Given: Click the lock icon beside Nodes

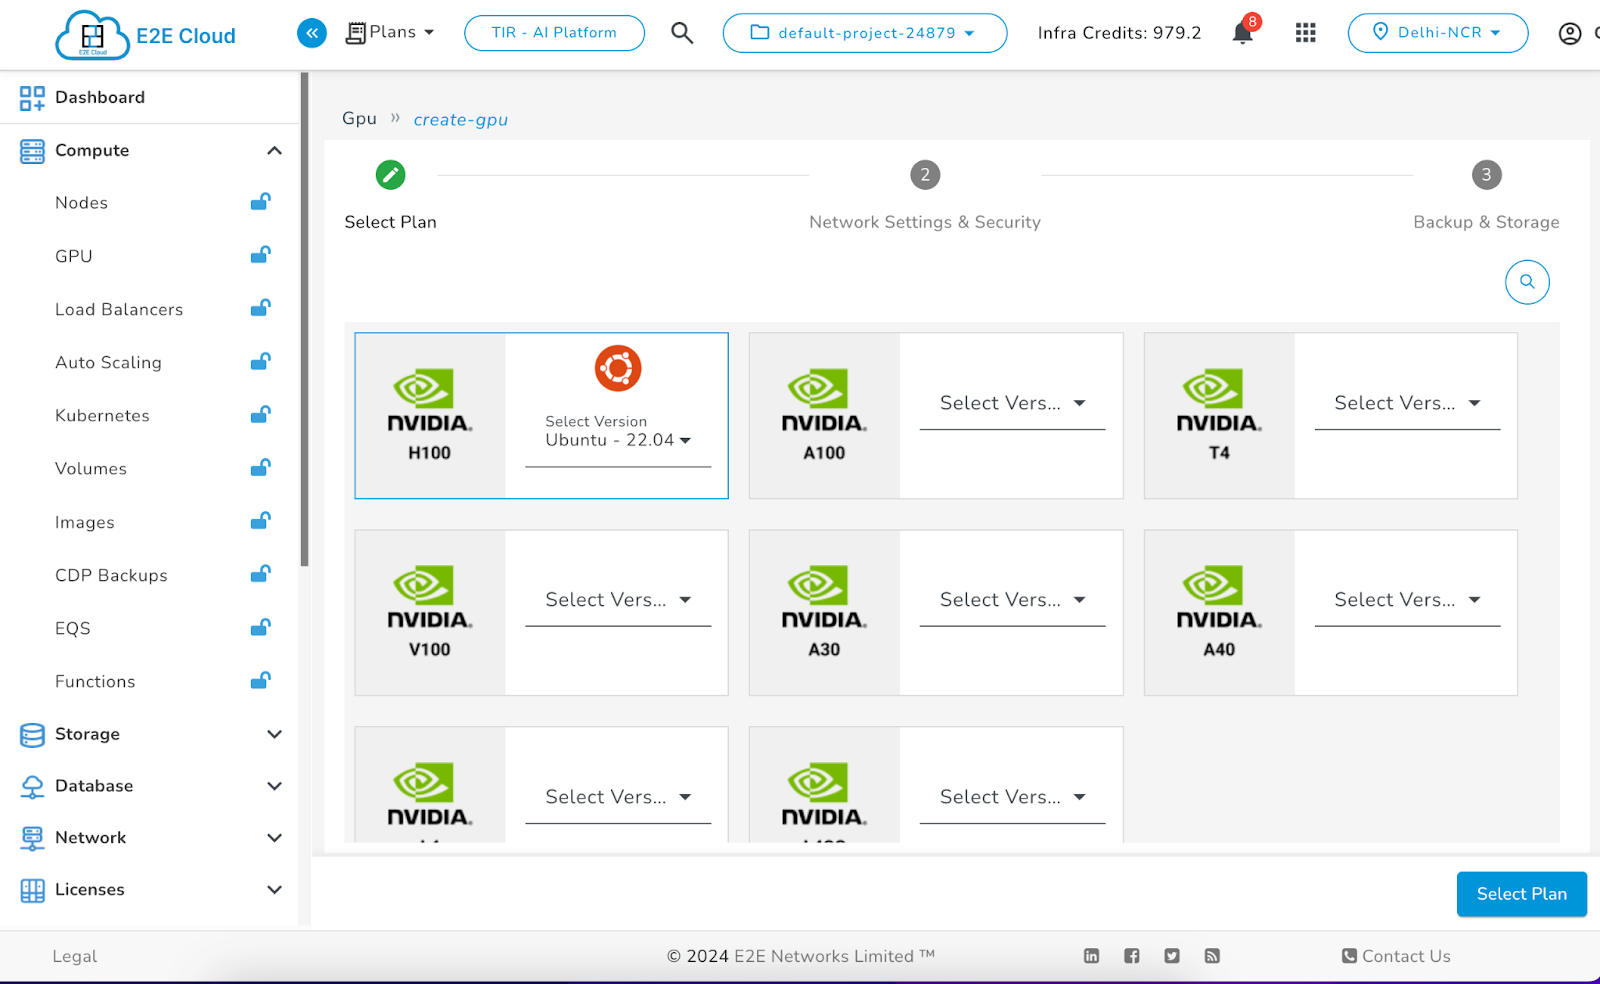Looking at the screenshot, I should [260, 202].
